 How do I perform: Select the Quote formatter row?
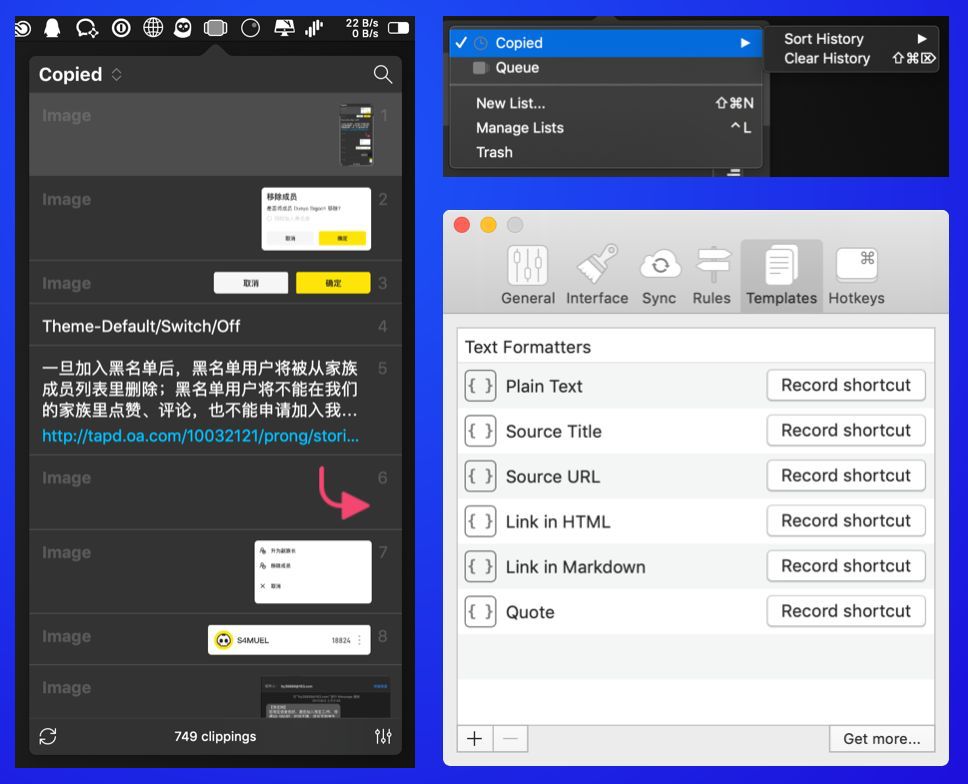click(696, 612)
